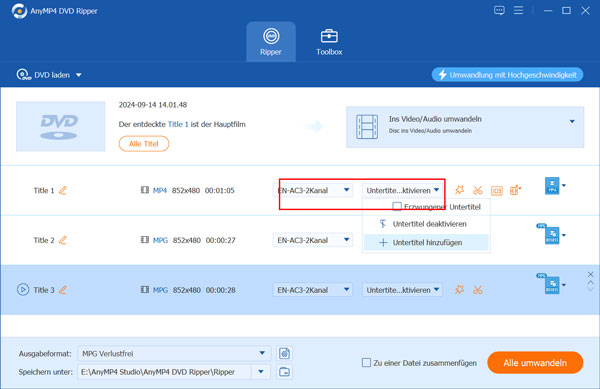Expand the save path dropdown arrow
600x389 pixels.
point(261,372)
